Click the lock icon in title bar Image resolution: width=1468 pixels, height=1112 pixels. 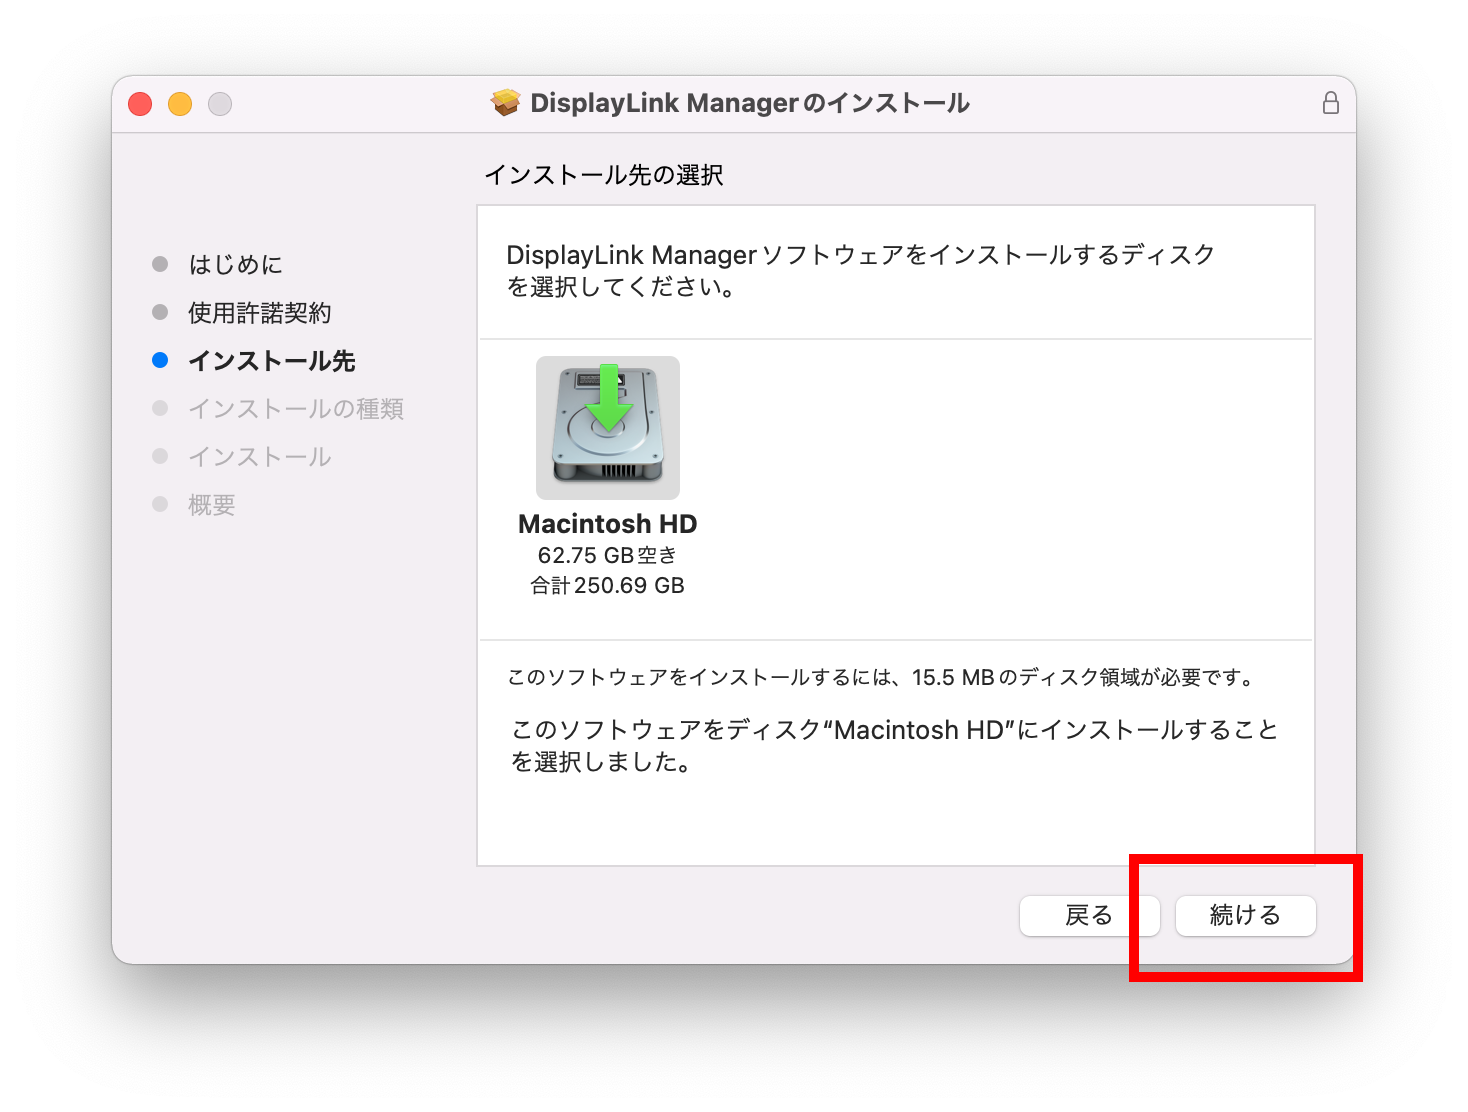click(1331, 103)
